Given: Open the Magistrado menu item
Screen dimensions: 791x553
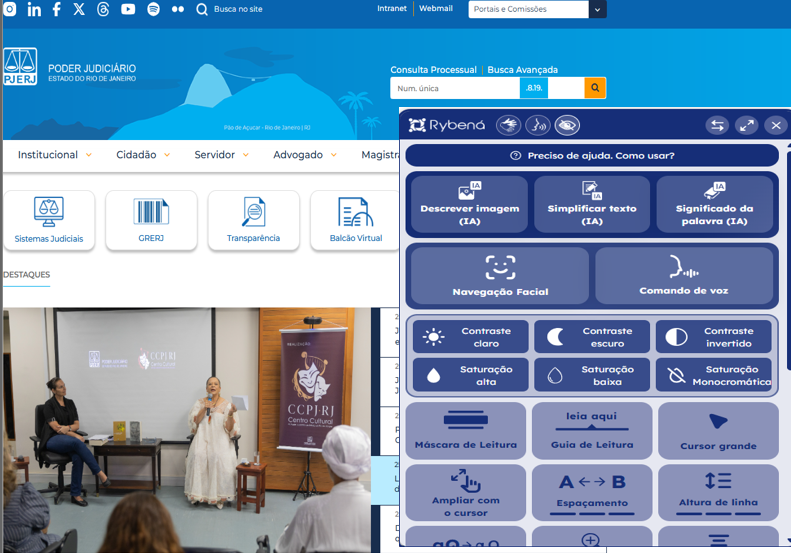Looking at the screenshot, I should tap(380, 155).
